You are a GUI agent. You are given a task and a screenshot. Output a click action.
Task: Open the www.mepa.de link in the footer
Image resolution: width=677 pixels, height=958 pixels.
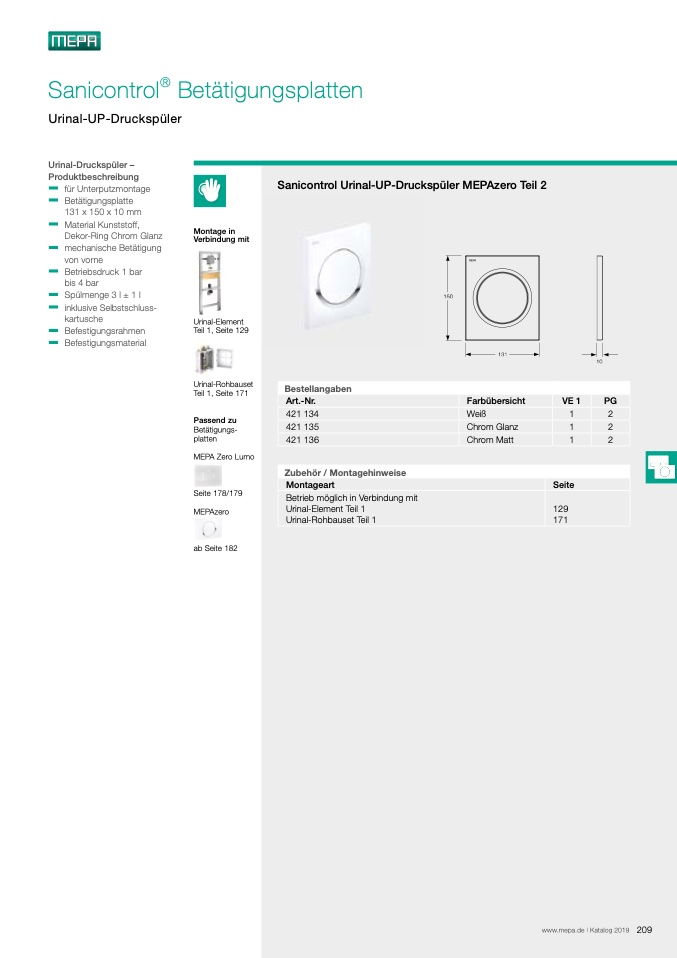click(563, 930)
